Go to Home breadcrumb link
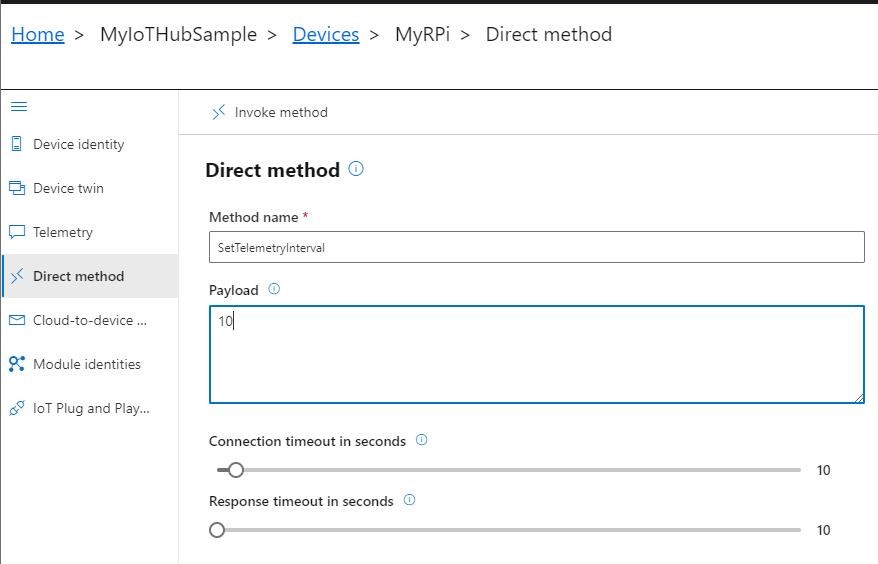 click(38, 34)
